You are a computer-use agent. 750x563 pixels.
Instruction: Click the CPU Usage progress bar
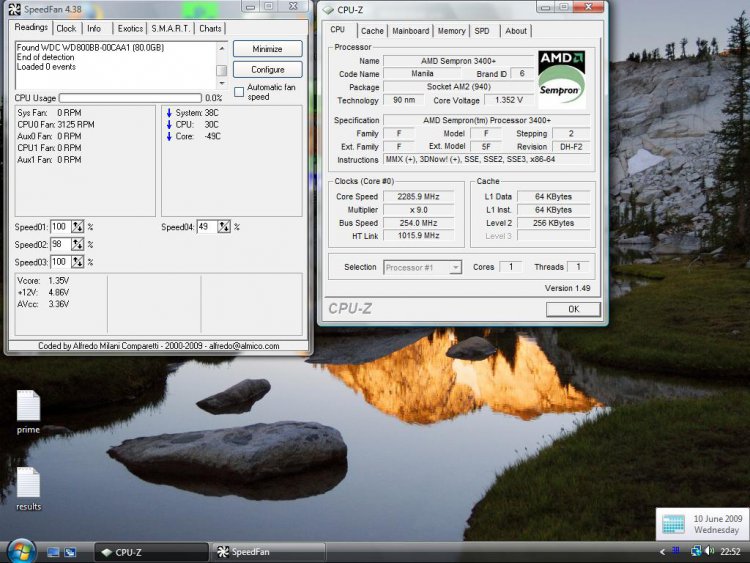130,98
